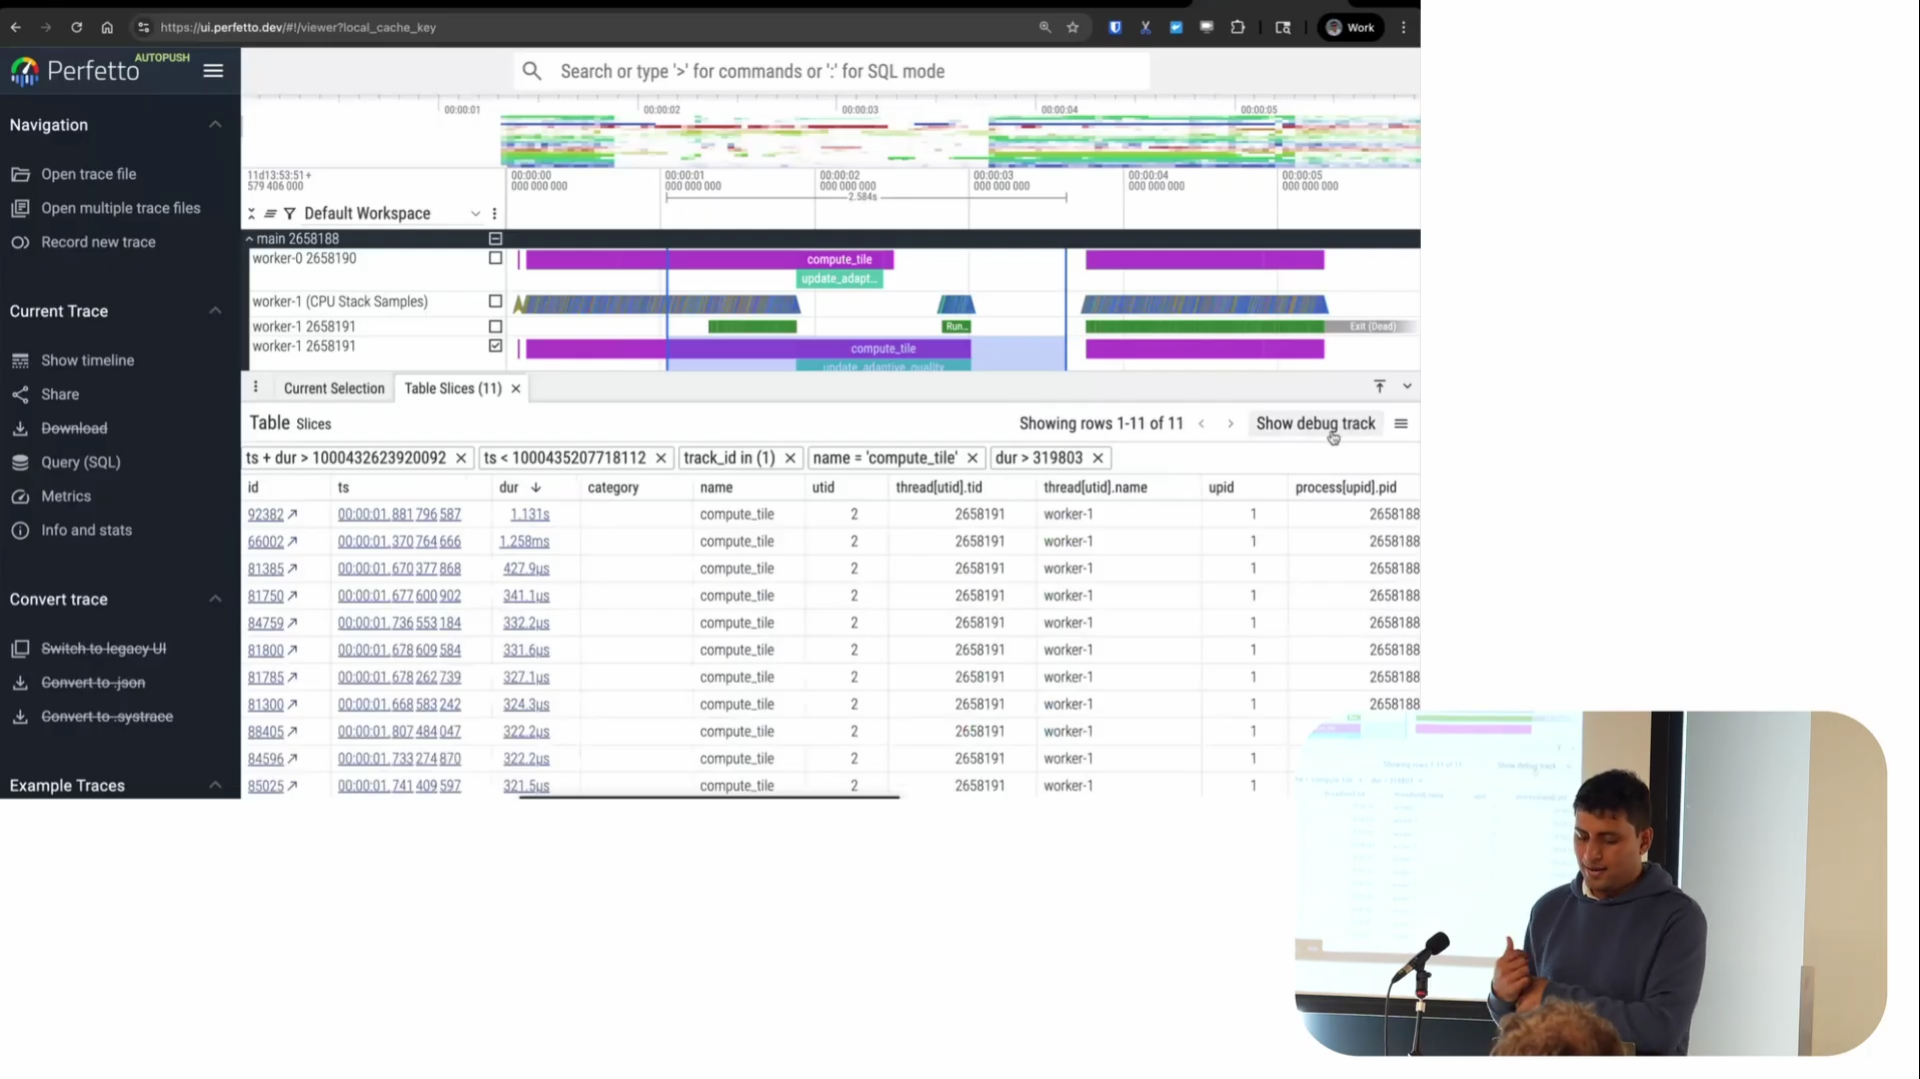Open the table options hamburger beside Show debug track
Viewport: 1920px width, 1079px height.
pos(1400,423)
